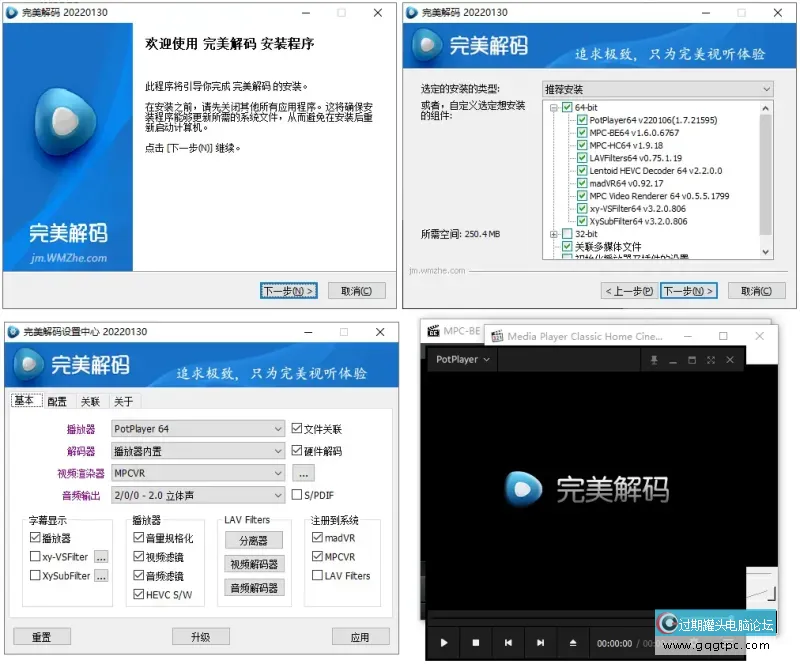Click welcome installer window title icon
Screen dimensions: 800x664
tap(12, 12)
